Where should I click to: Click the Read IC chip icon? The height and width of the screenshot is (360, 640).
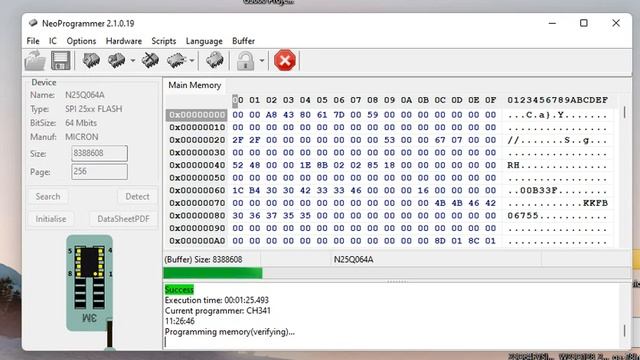coord(91,60)
